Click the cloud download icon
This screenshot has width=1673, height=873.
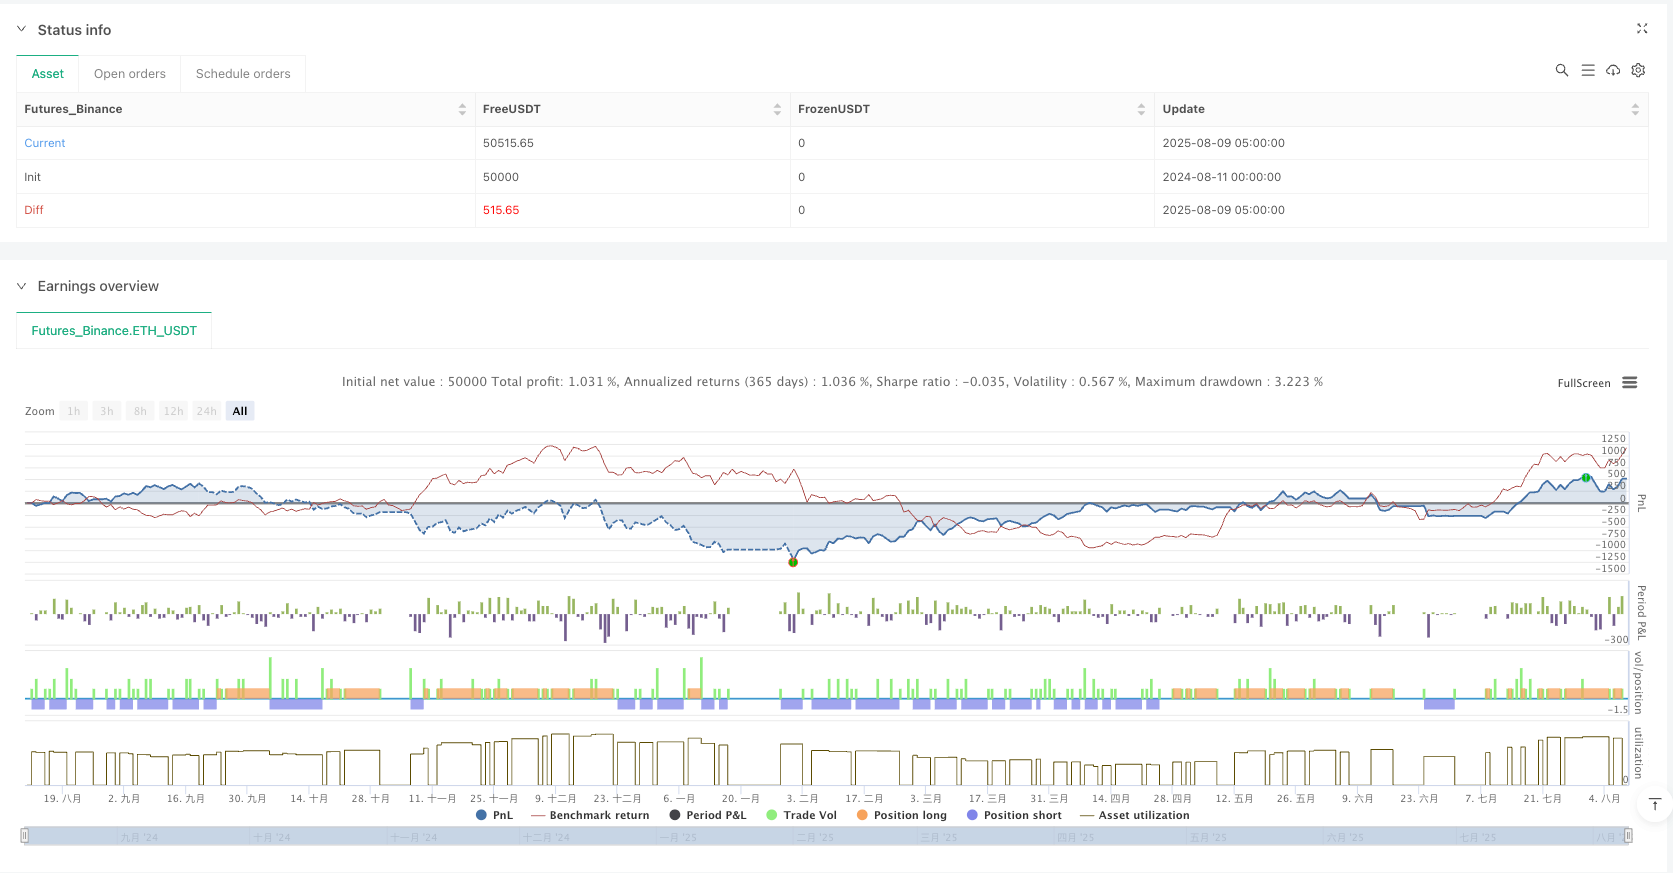1612,70
